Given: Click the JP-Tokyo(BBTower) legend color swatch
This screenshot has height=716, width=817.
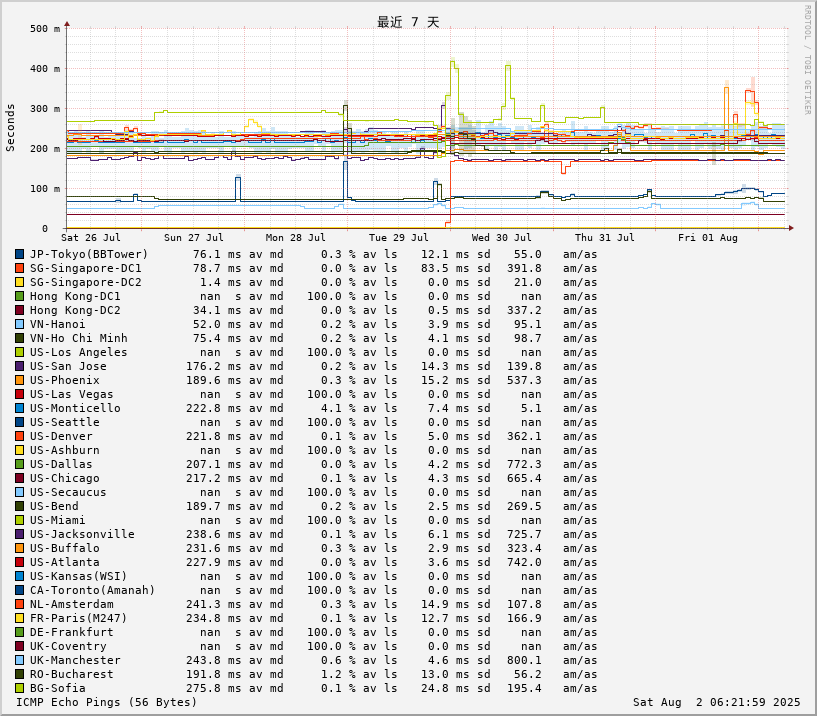Looking at the screenshot, I should pos(19,254).
